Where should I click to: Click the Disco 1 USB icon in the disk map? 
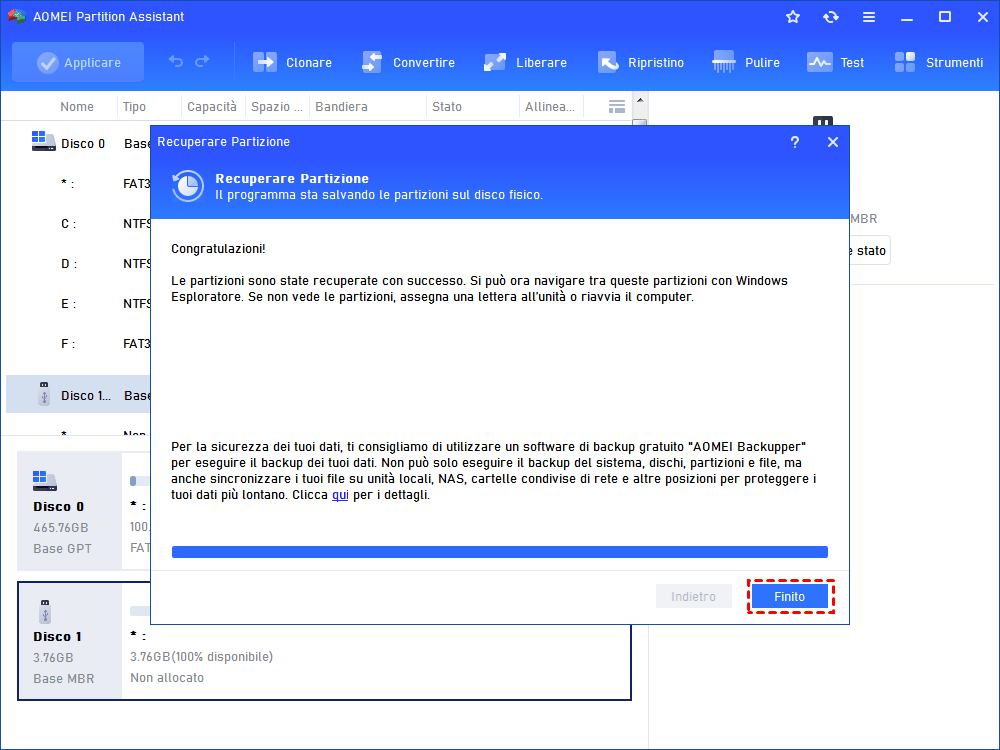tap(45, 612)
